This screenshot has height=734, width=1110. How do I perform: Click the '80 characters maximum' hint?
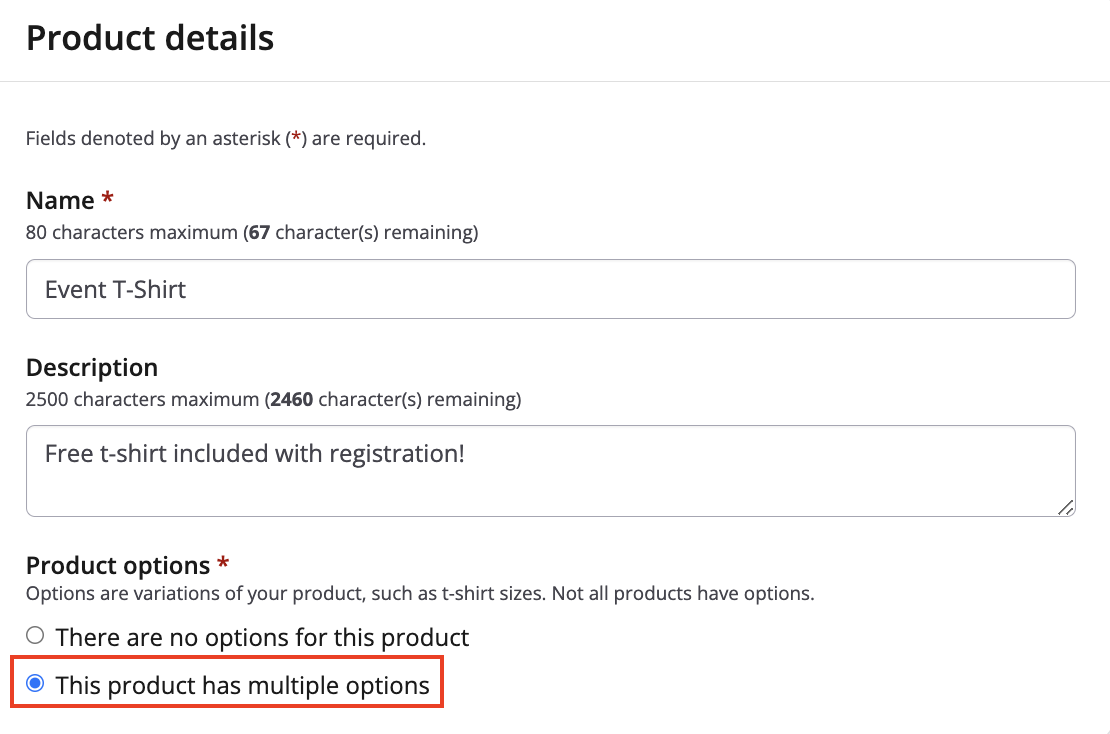click(131, 233)
